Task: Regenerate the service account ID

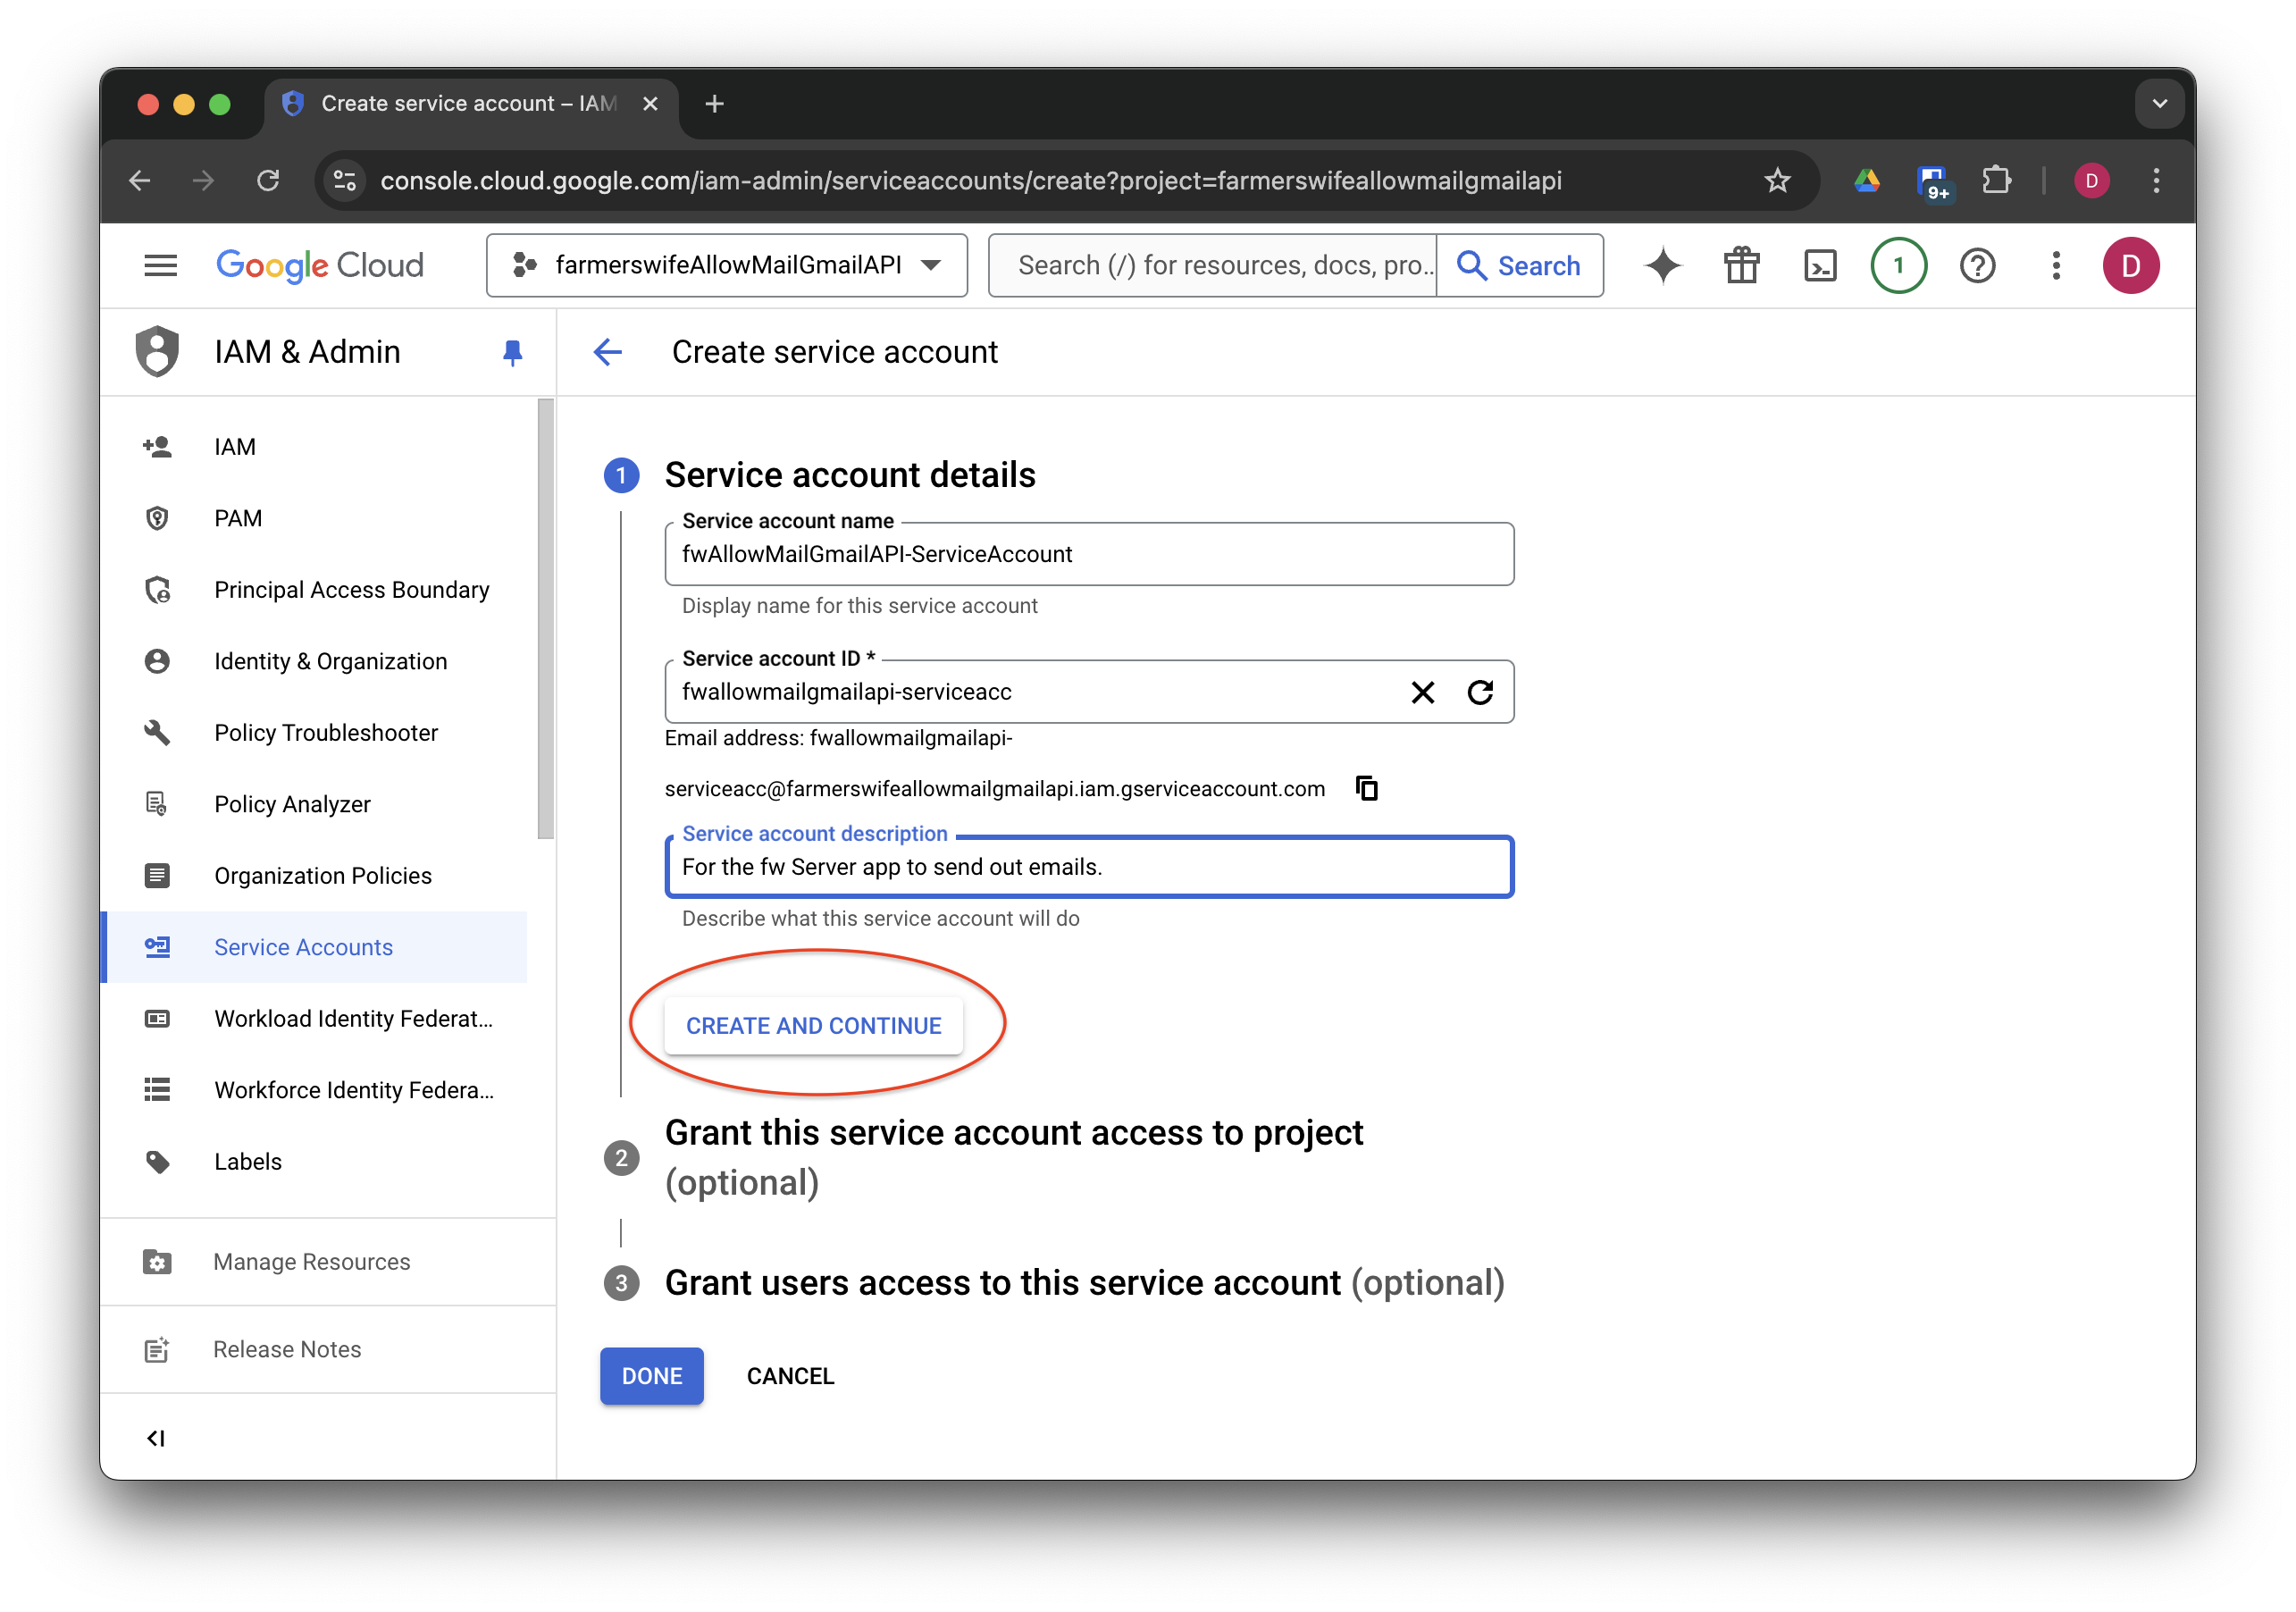Action: (x=1480, y=692)
